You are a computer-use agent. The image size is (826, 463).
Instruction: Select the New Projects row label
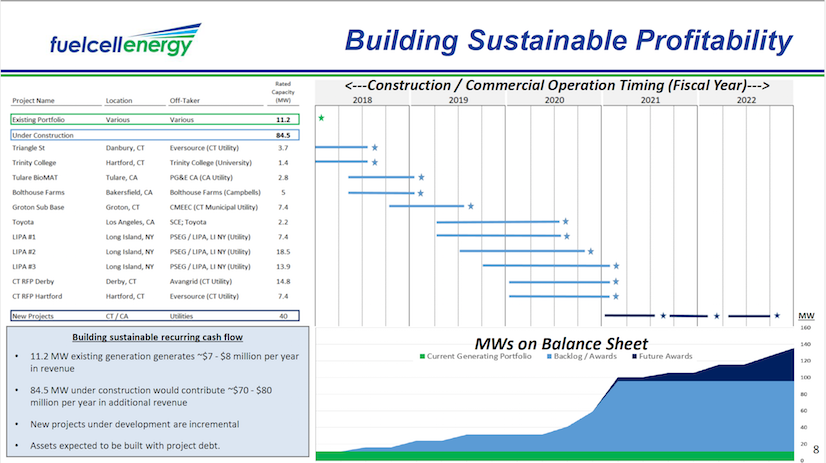click(33, 316)
